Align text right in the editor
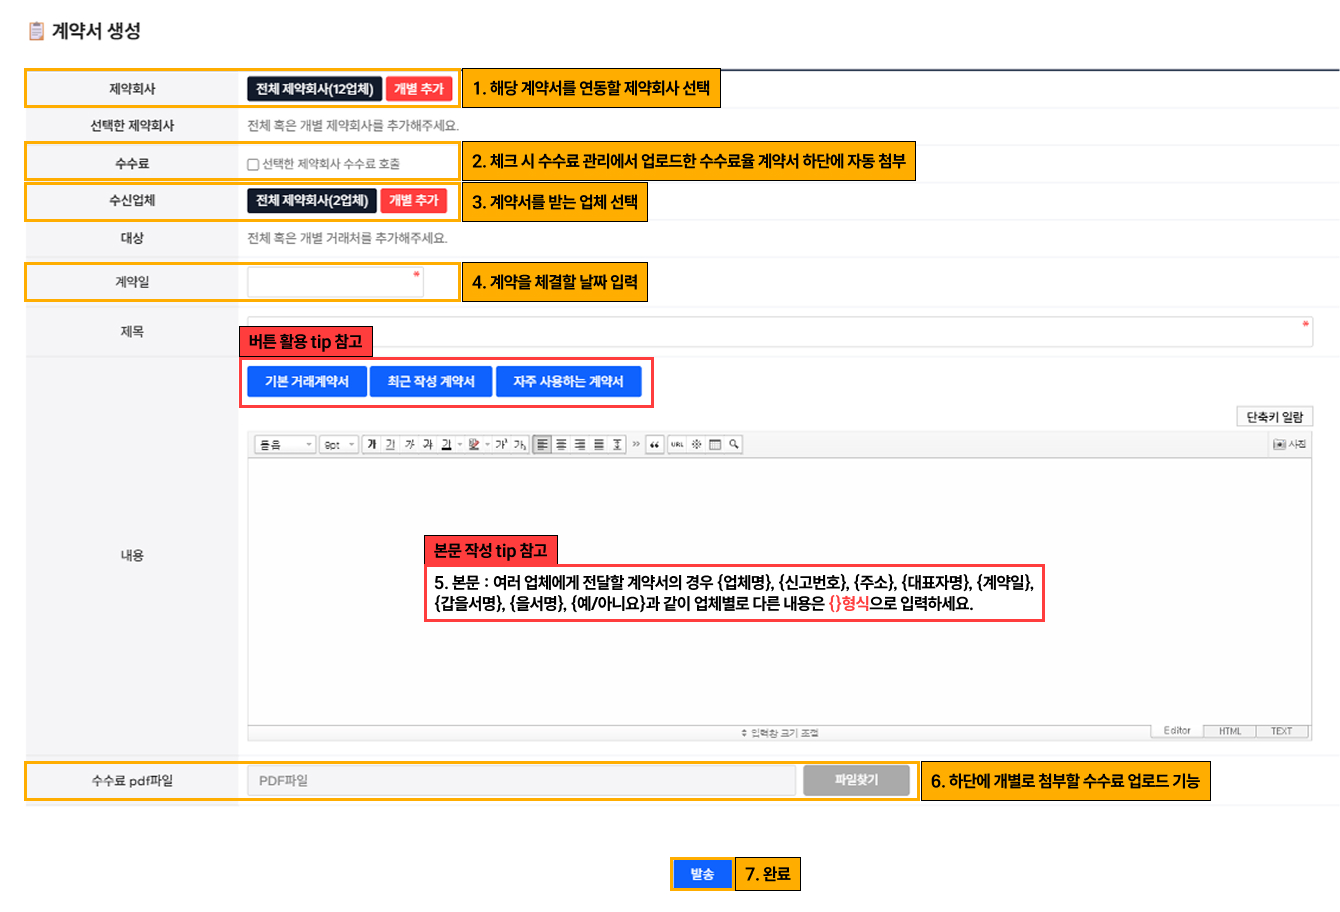 [580, 444]
